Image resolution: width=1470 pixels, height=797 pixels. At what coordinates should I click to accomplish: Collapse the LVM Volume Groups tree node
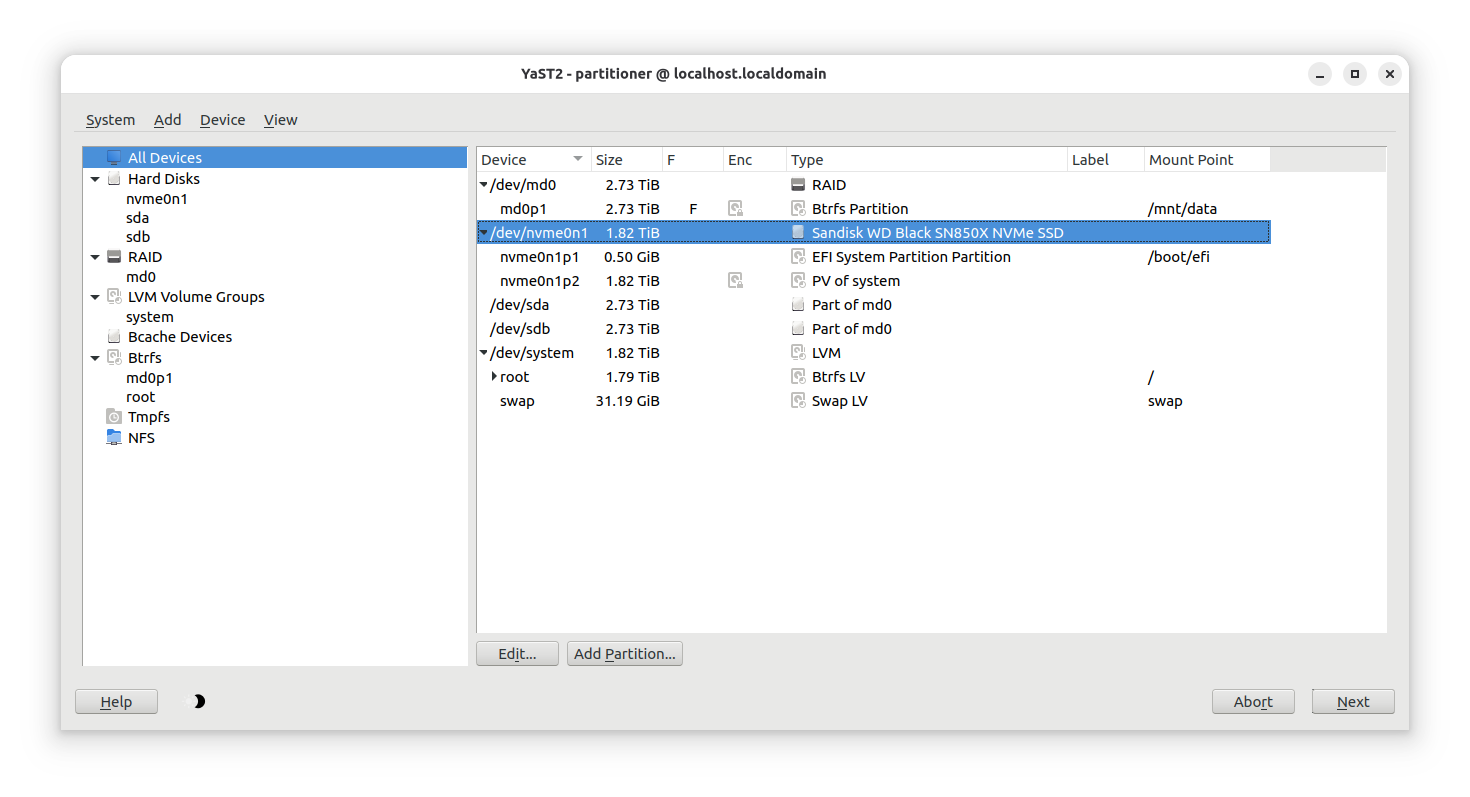pos(95,298)
